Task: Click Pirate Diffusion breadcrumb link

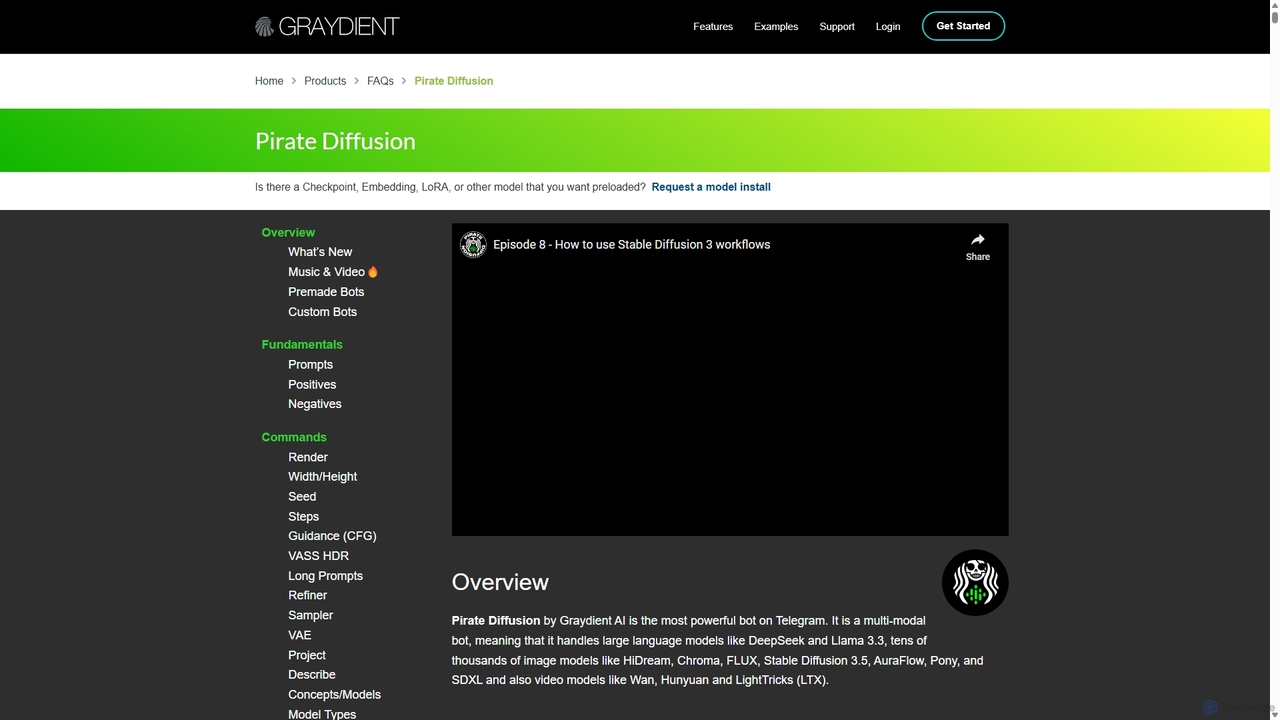Action: (x=454, y=81)
